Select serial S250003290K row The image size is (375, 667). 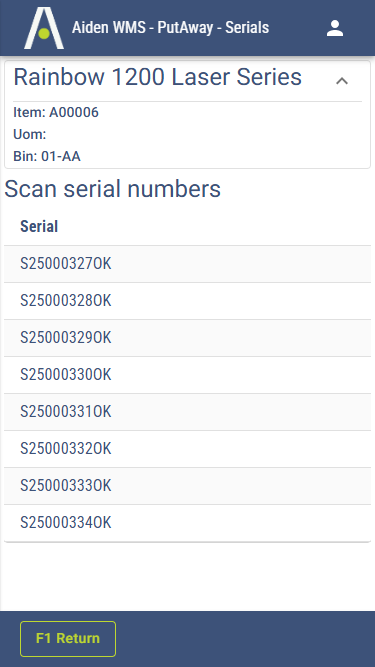[x=188, y=338]
